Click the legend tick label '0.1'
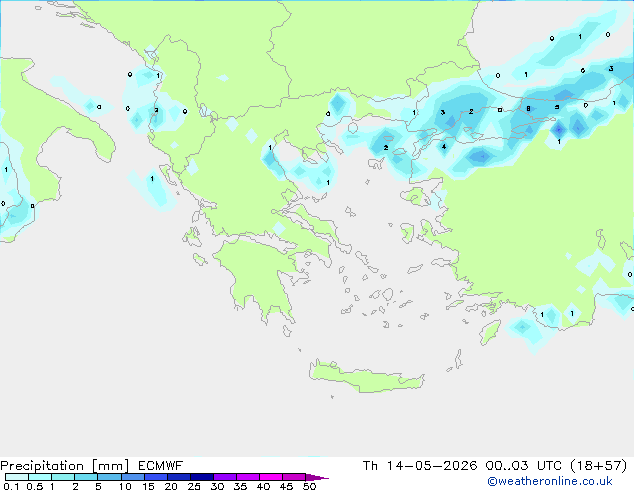The height and width of the screenshot is (490, 634). (x=11, y=486)
